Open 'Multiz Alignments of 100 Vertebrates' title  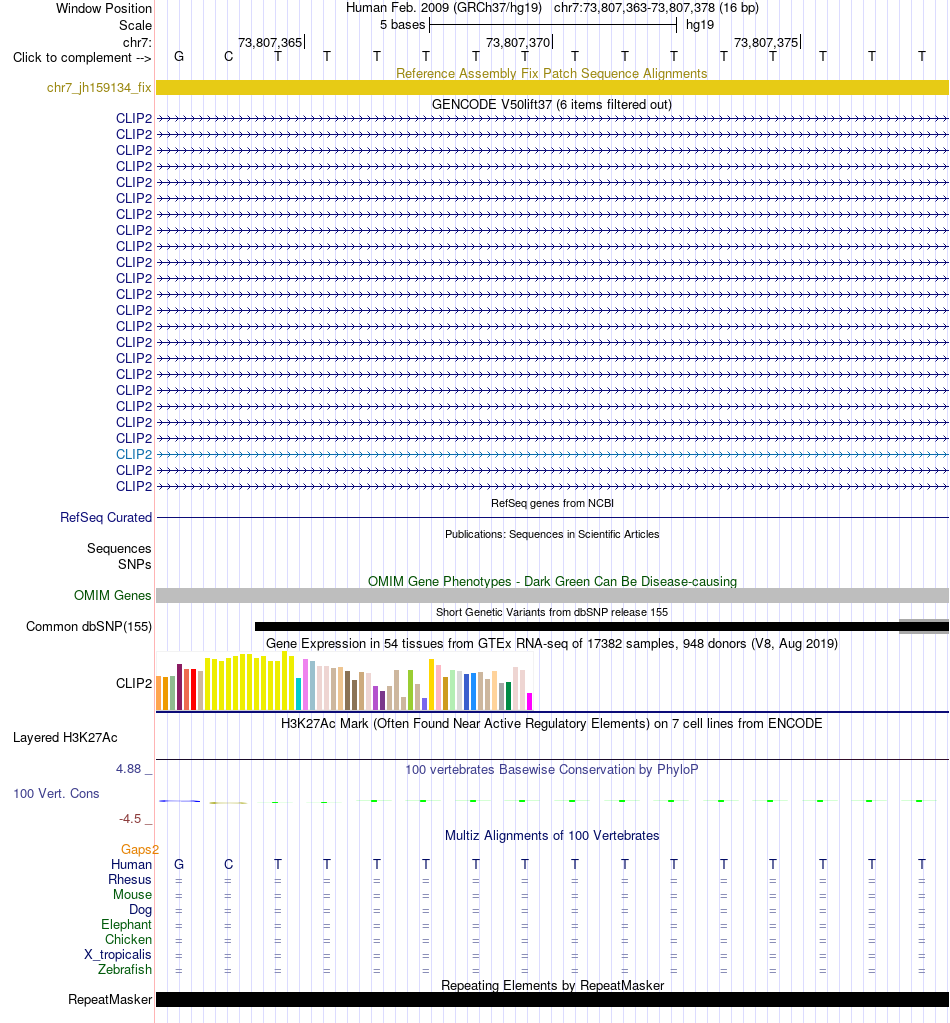[x=552, y=835]
